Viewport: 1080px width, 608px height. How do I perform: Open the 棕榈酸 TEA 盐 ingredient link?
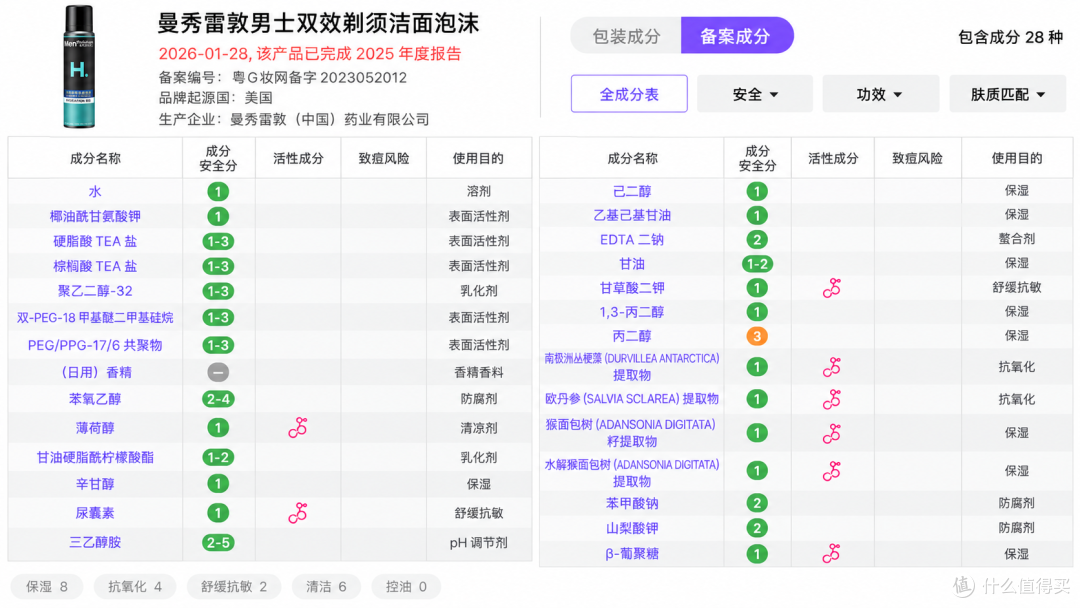(x=95, y=266)
